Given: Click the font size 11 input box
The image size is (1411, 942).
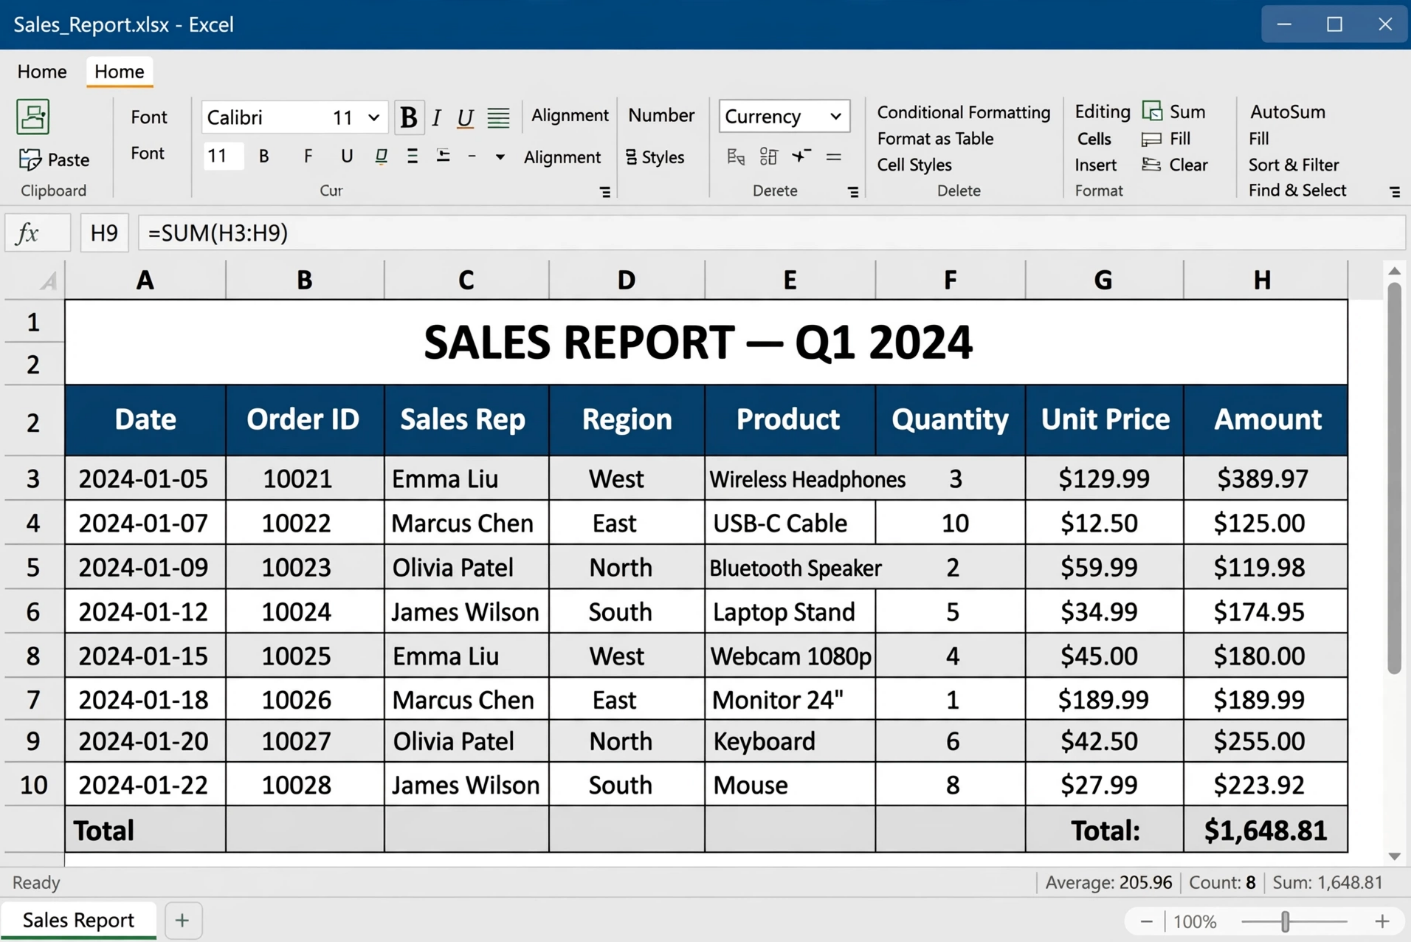Looking at the screenshot, I should pos(222,156).
